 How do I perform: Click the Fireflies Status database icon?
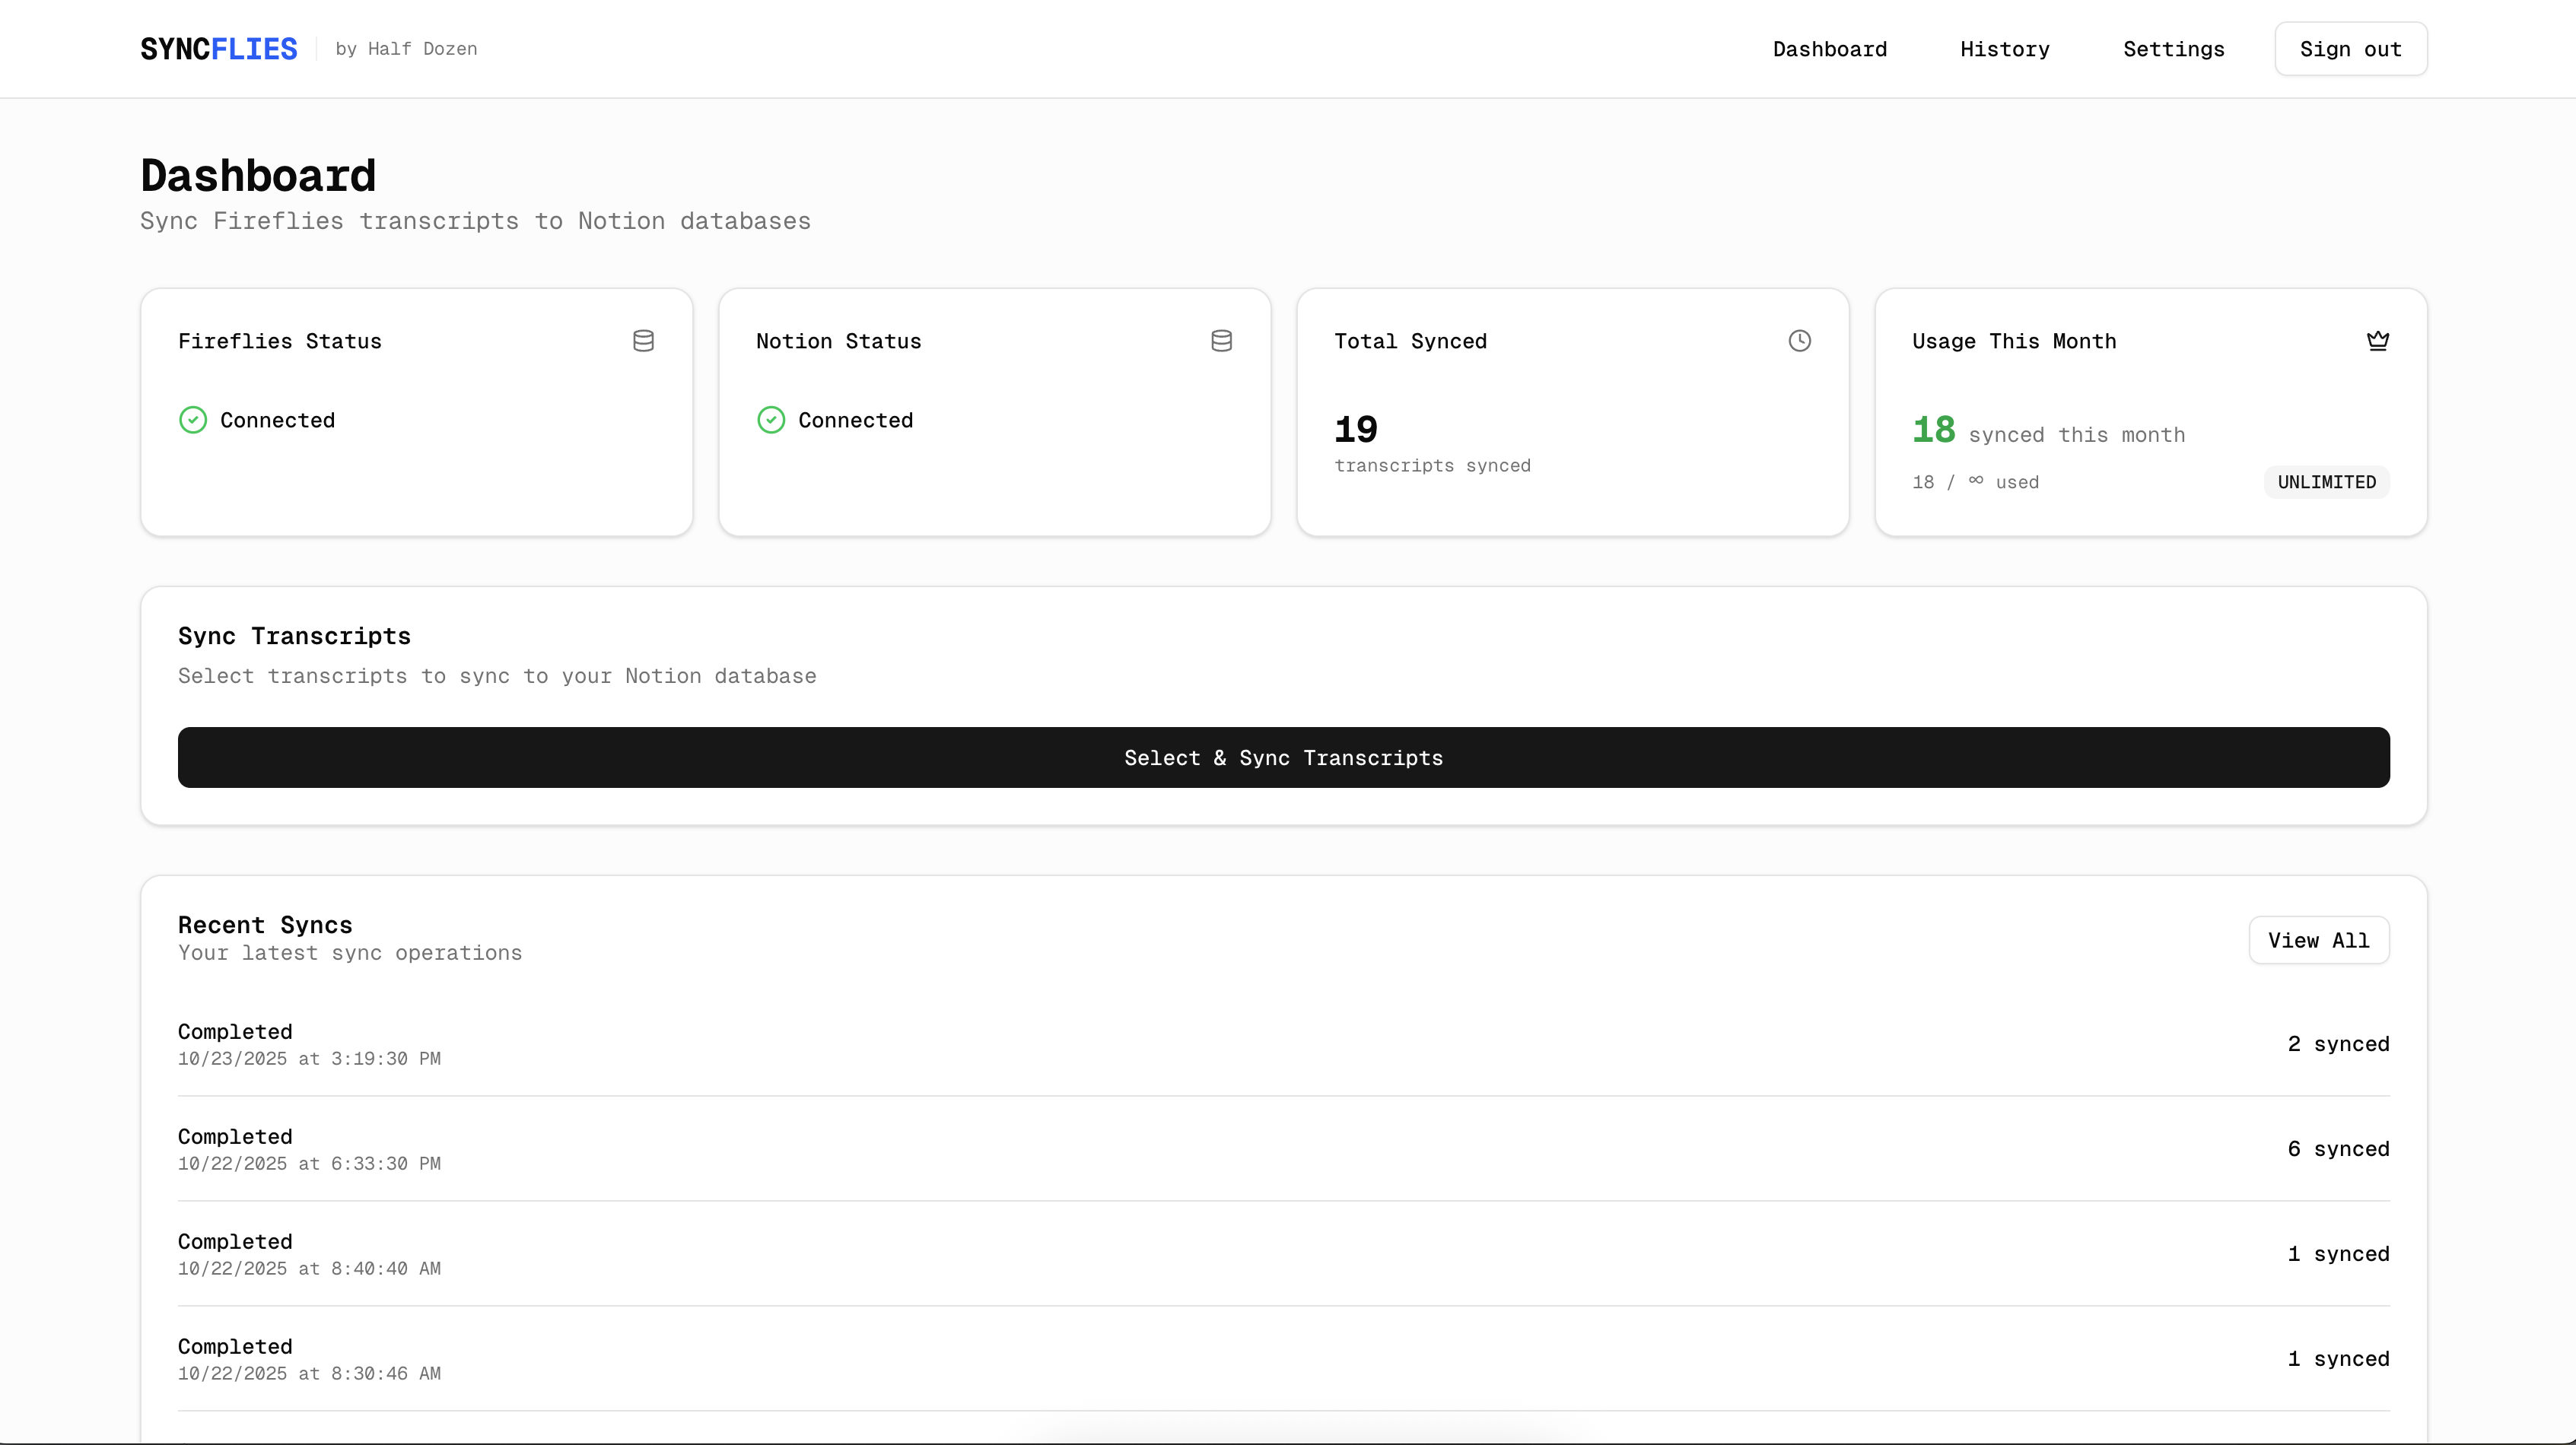(643, 341)
